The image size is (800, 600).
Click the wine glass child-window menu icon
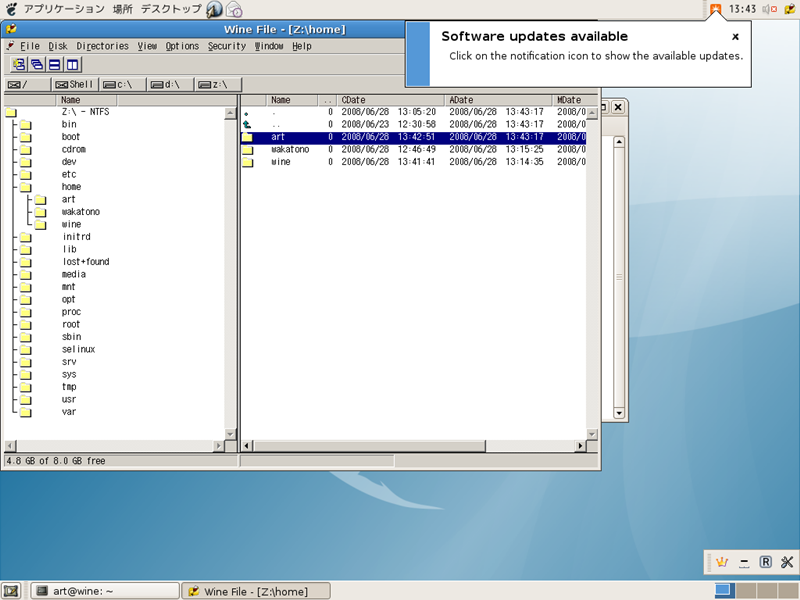click(x=10, y=46)
